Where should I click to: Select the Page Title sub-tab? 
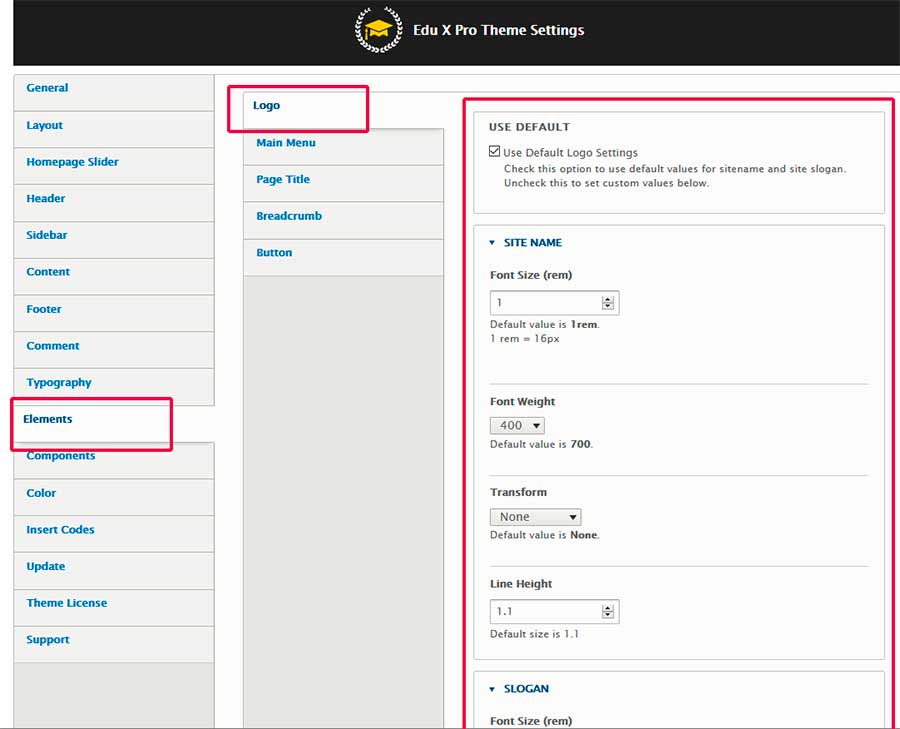[283, 180]
